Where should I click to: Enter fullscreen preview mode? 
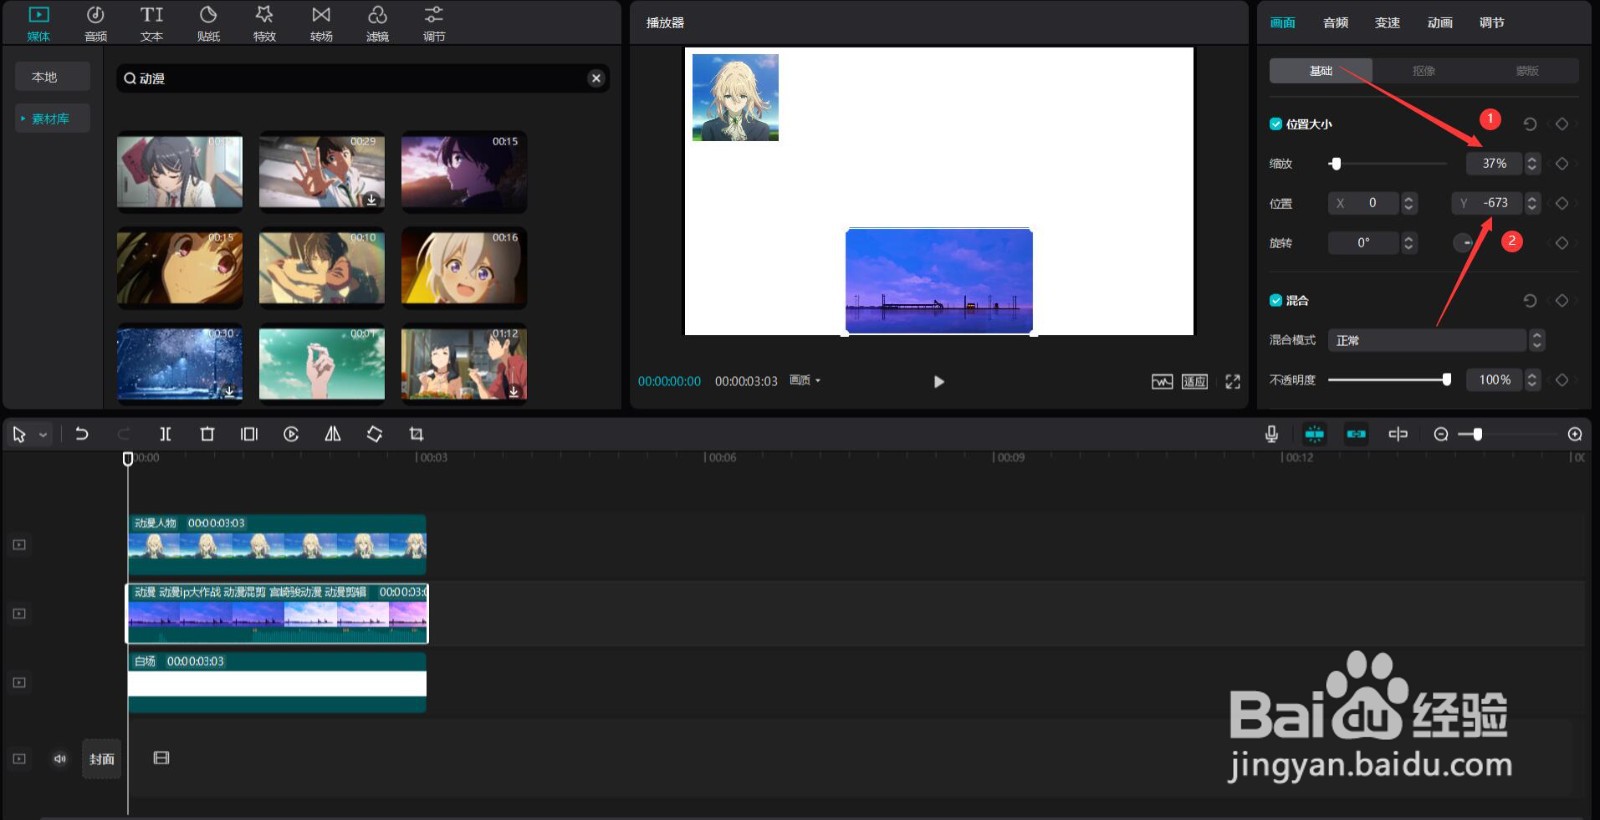click(x=1233, y=381)
